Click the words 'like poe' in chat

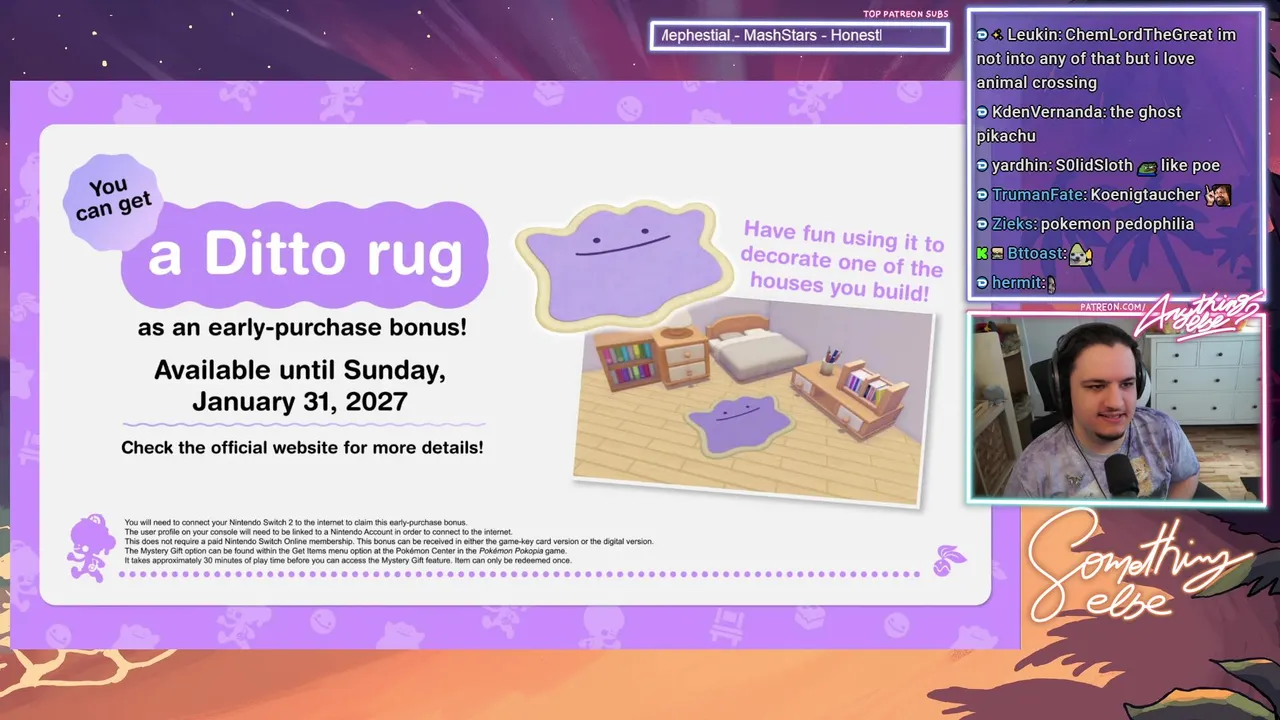pyautogui.click(x=1190, y=166)
